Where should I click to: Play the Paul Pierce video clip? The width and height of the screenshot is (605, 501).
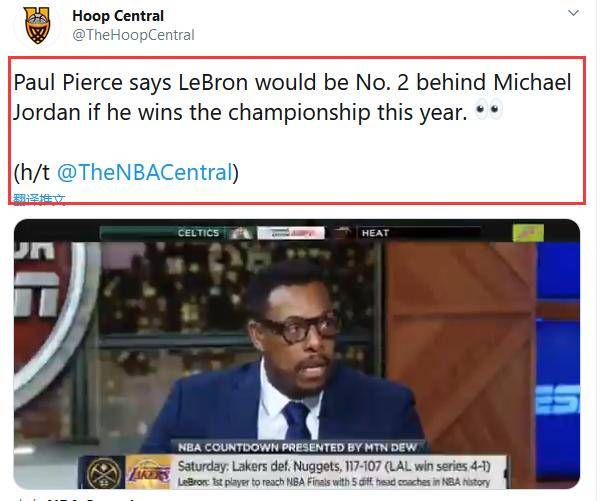[296, 354]
